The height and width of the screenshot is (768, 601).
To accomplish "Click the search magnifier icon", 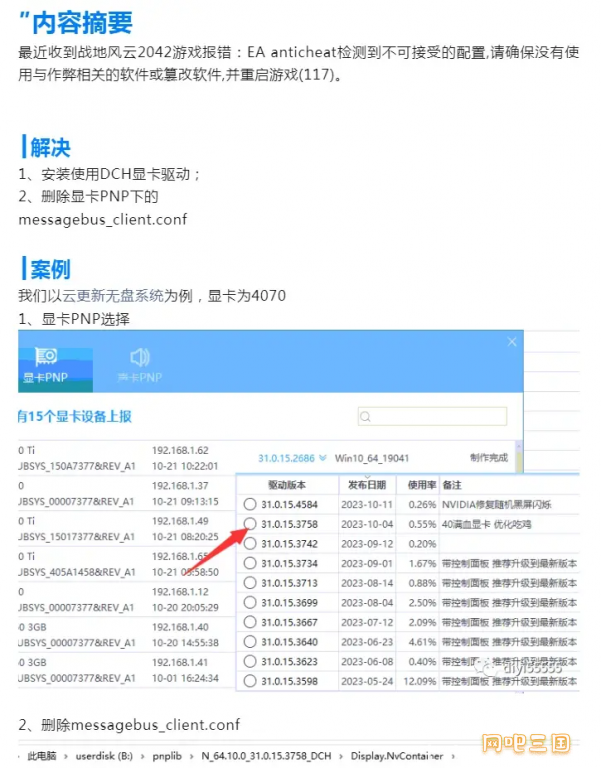I will tap(365, 417).
